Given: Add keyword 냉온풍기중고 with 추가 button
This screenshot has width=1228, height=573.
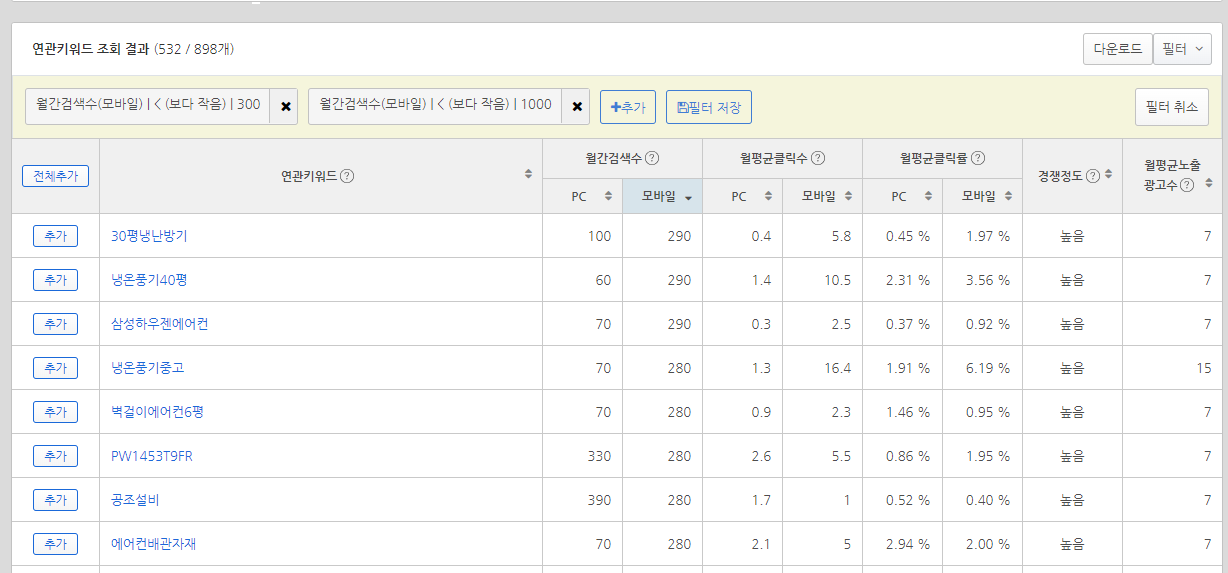Looking at the screenshot, I should tap(55, 368).
